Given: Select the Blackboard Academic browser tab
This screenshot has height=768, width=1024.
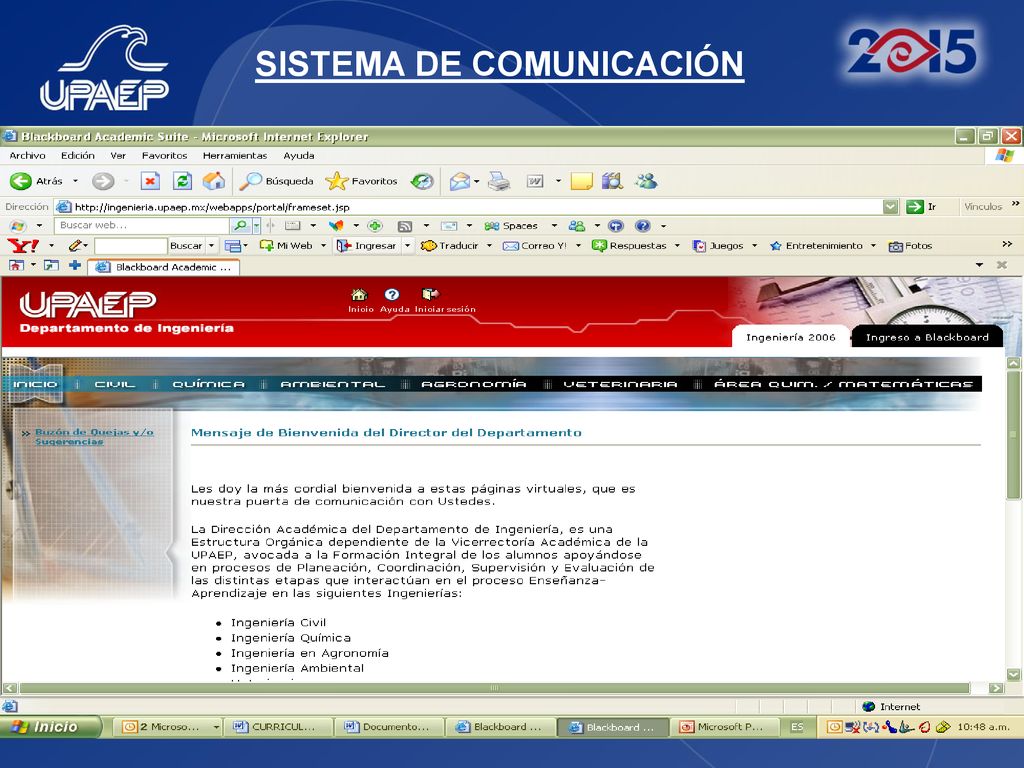Looking at the screenshot, I should [x=163, y=267].
